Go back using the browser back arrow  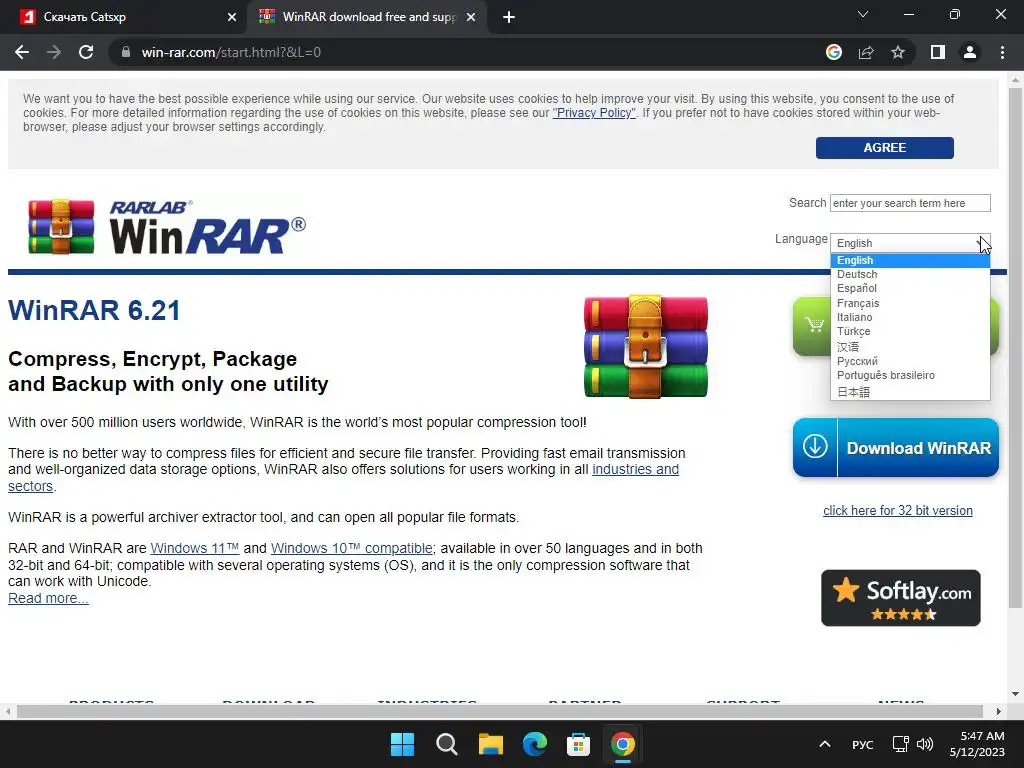pos(22,52)
